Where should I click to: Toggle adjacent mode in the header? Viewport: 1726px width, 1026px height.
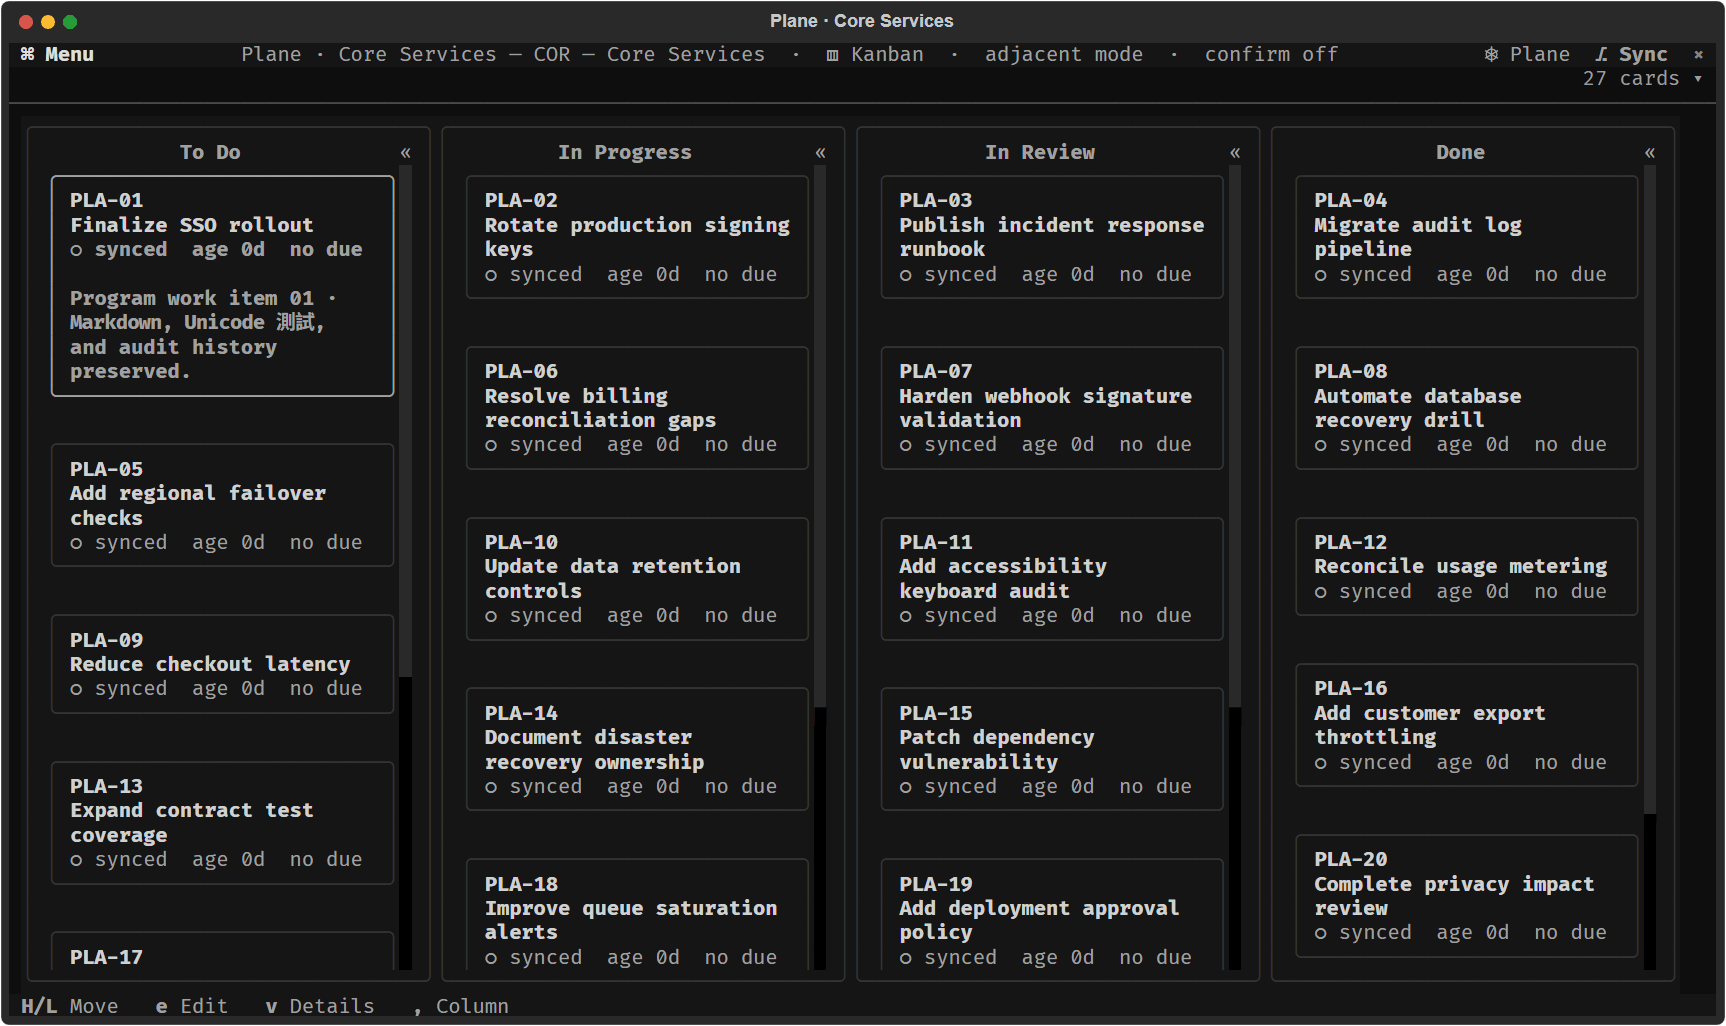[x=1063, y=54]
